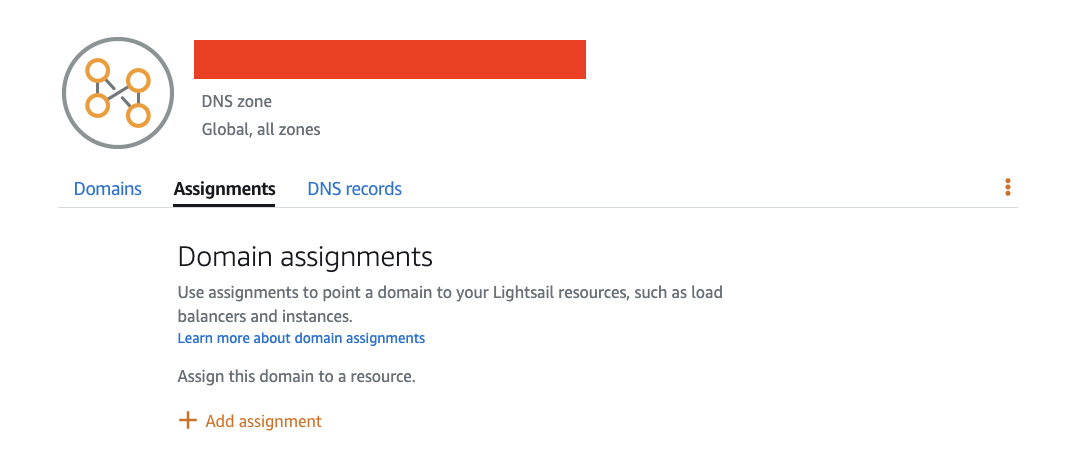Click the orange plus icon

click(187, 421)
